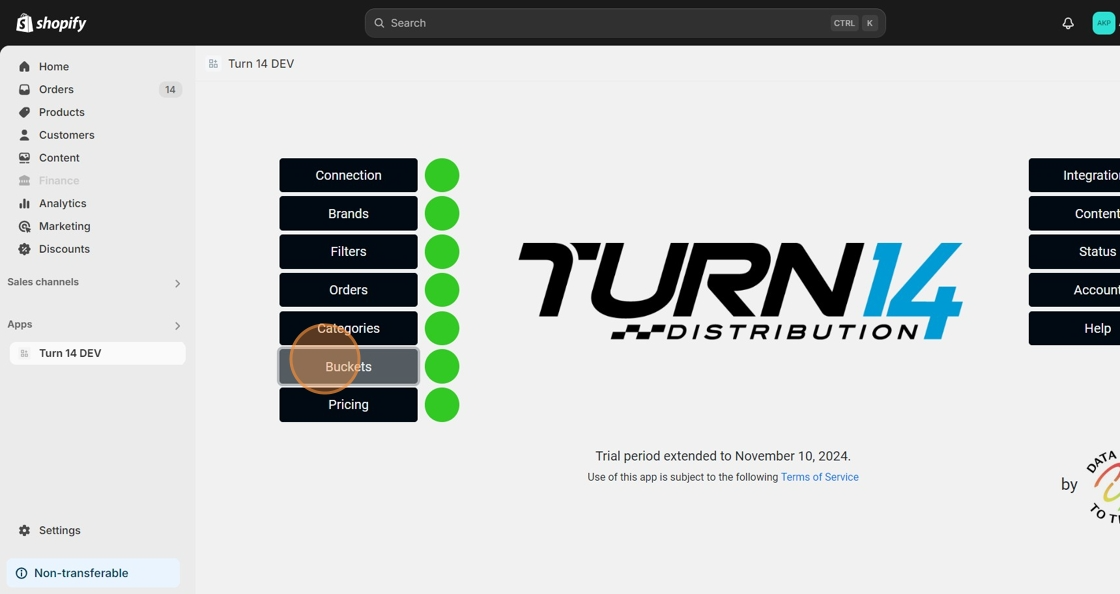Follow the Terms of Service link
The height and width of the screenshot is (594, 1120).
click(x=819, y=477)
